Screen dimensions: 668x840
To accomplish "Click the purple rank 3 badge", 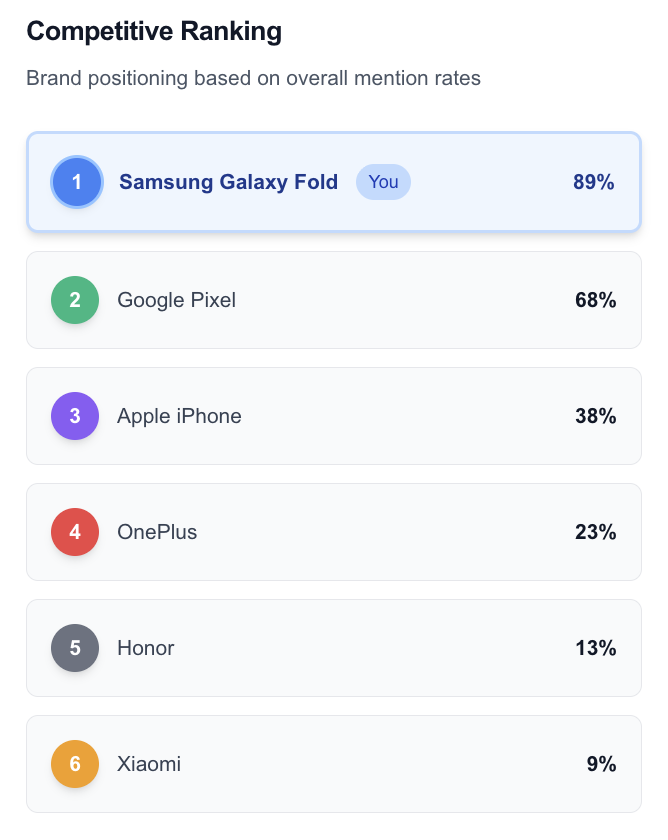I will coord(75,416).
